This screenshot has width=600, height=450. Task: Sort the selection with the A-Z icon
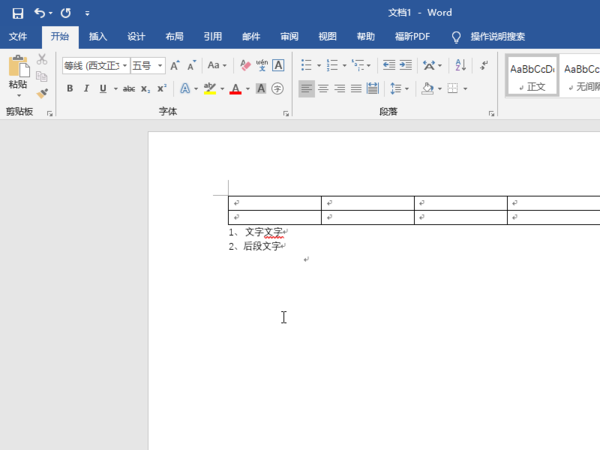461,65
